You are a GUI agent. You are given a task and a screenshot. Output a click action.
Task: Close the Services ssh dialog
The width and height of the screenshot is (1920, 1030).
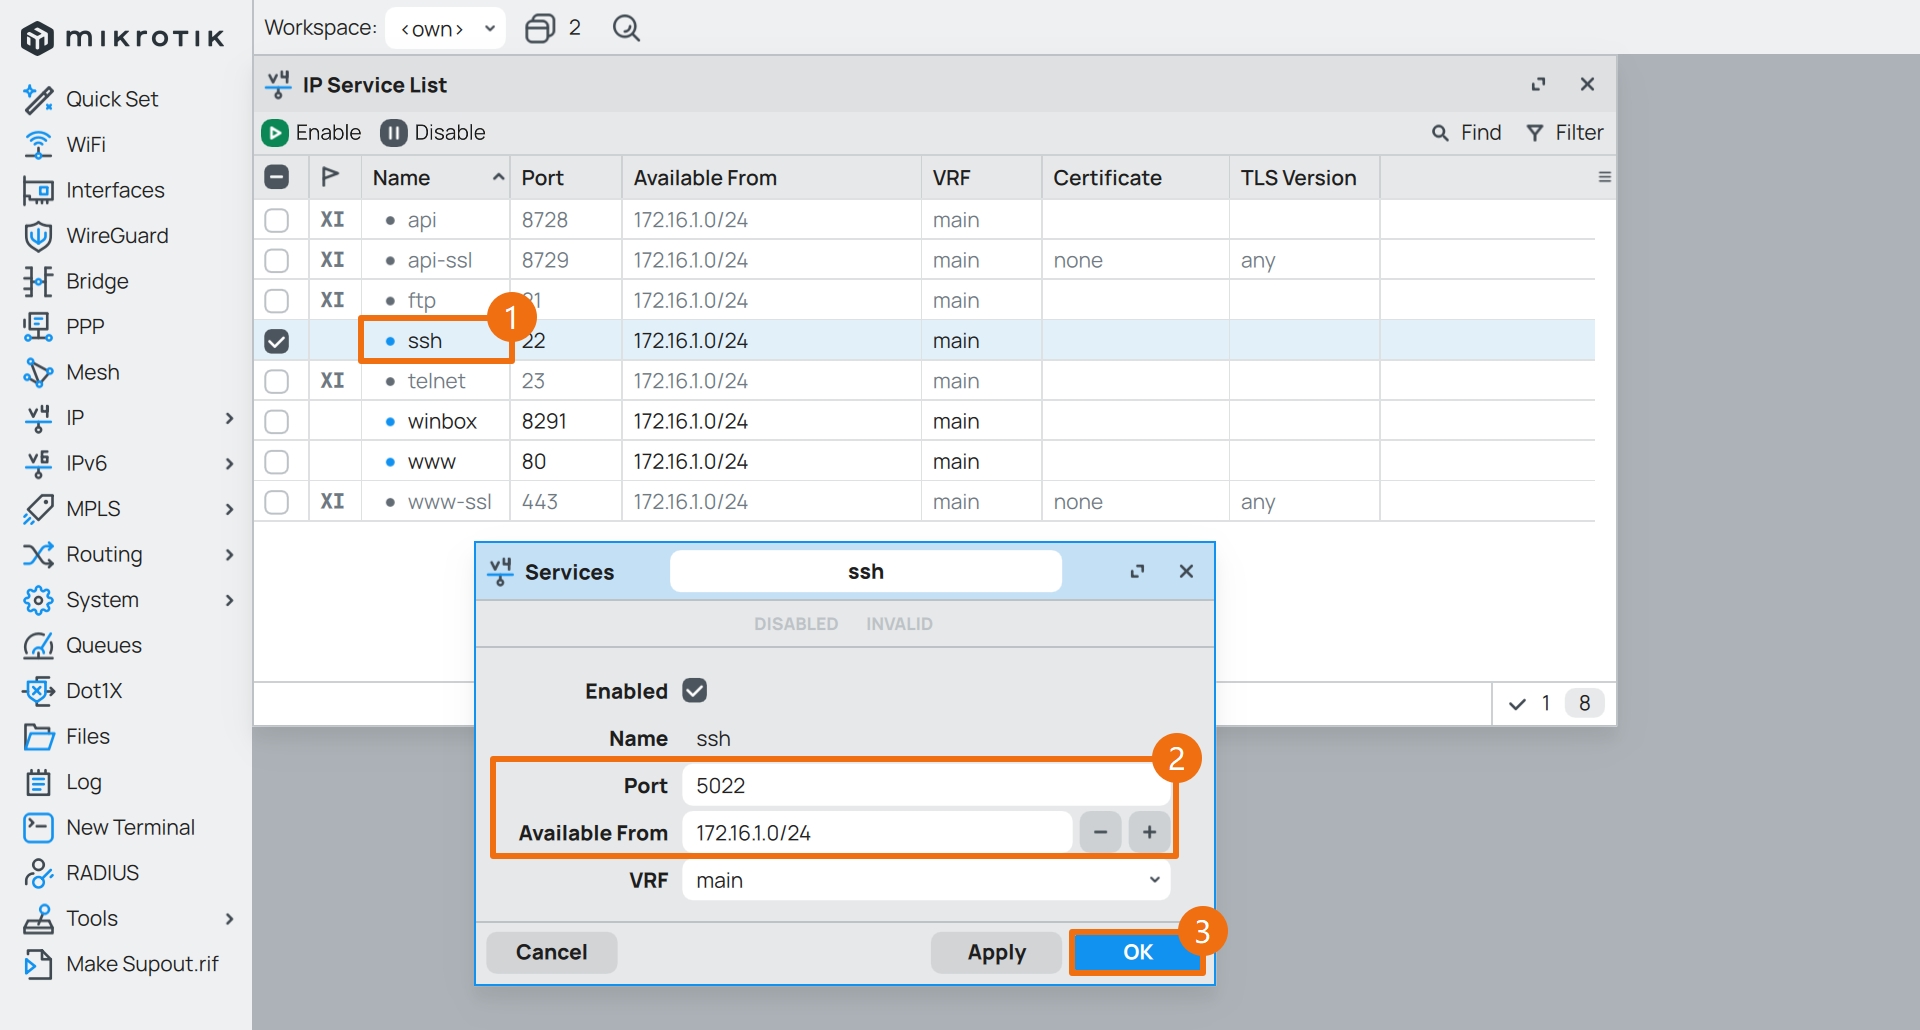pos(1186,571)
